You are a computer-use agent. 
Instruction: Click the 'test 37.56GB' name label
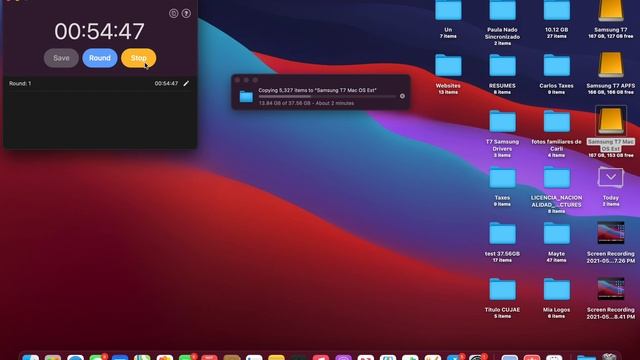[502, 254]
